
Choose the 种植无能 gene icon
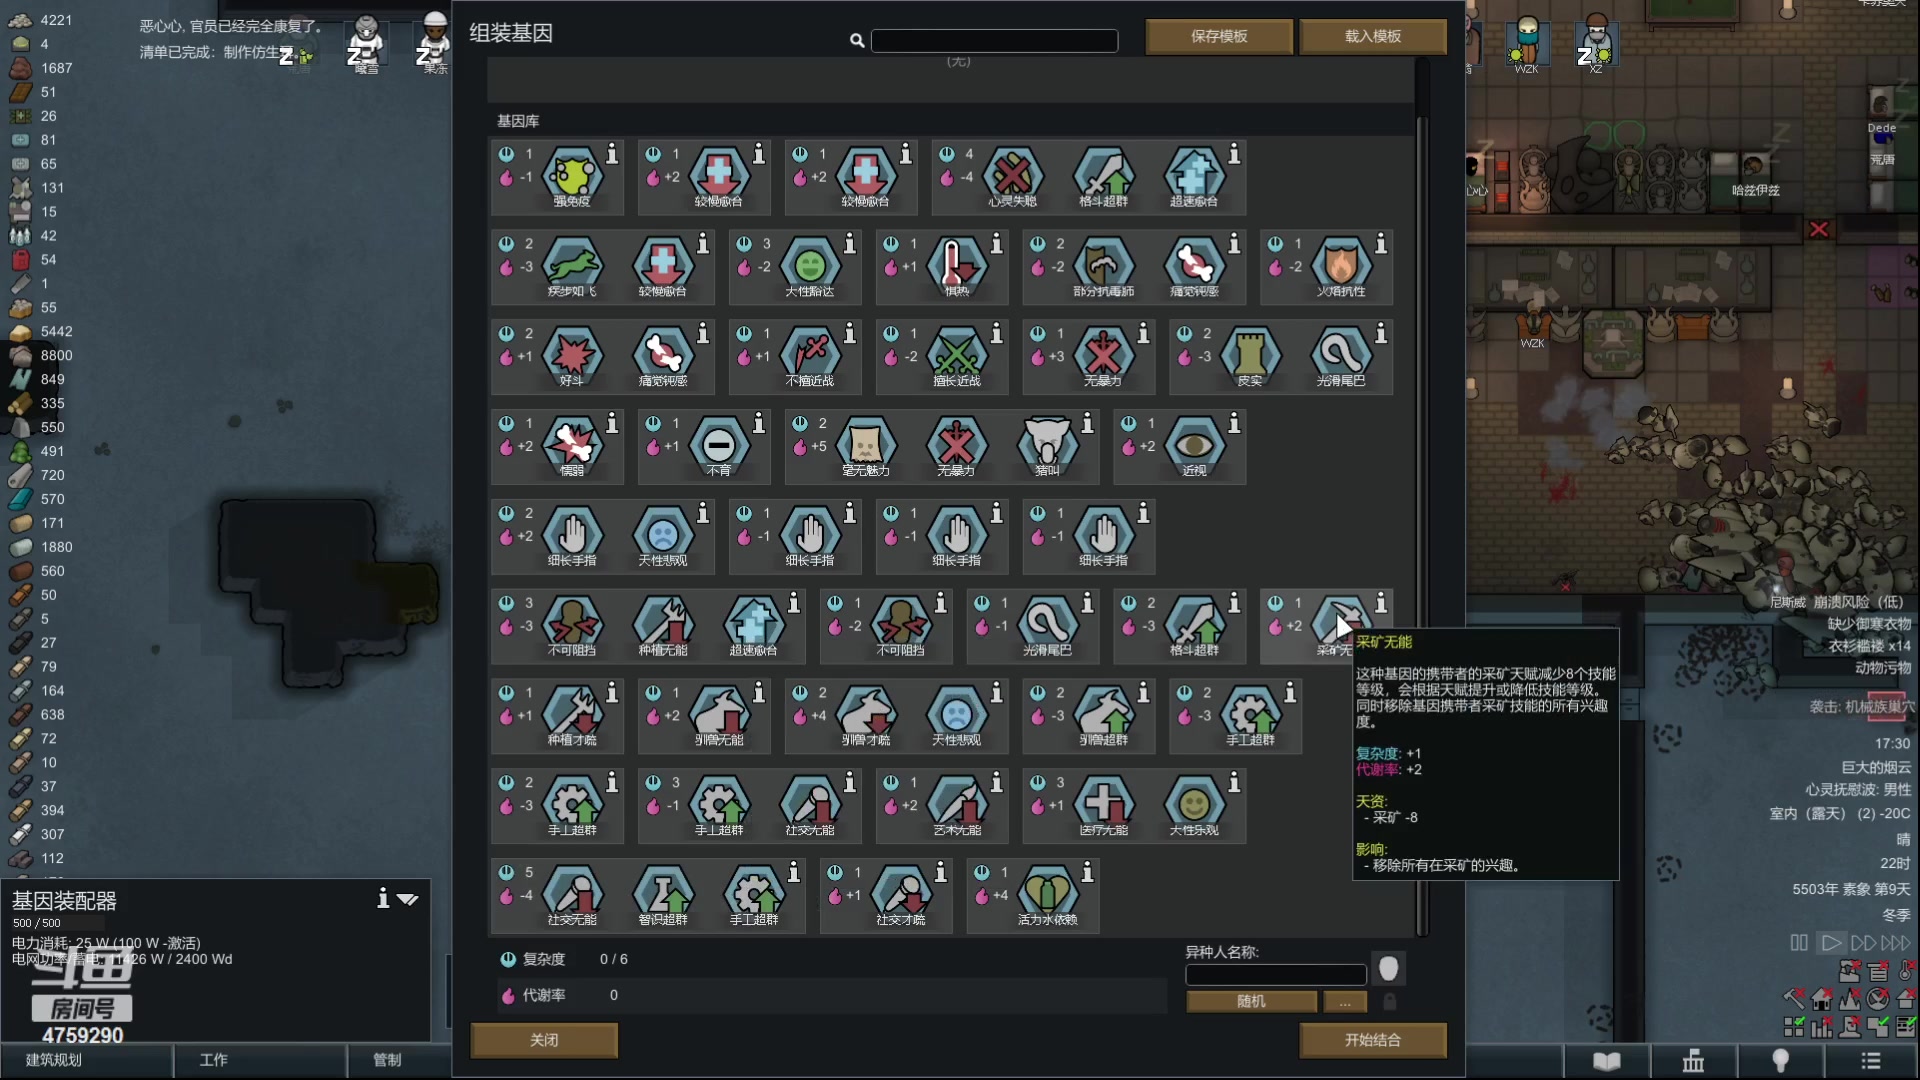tap(663, 625)
